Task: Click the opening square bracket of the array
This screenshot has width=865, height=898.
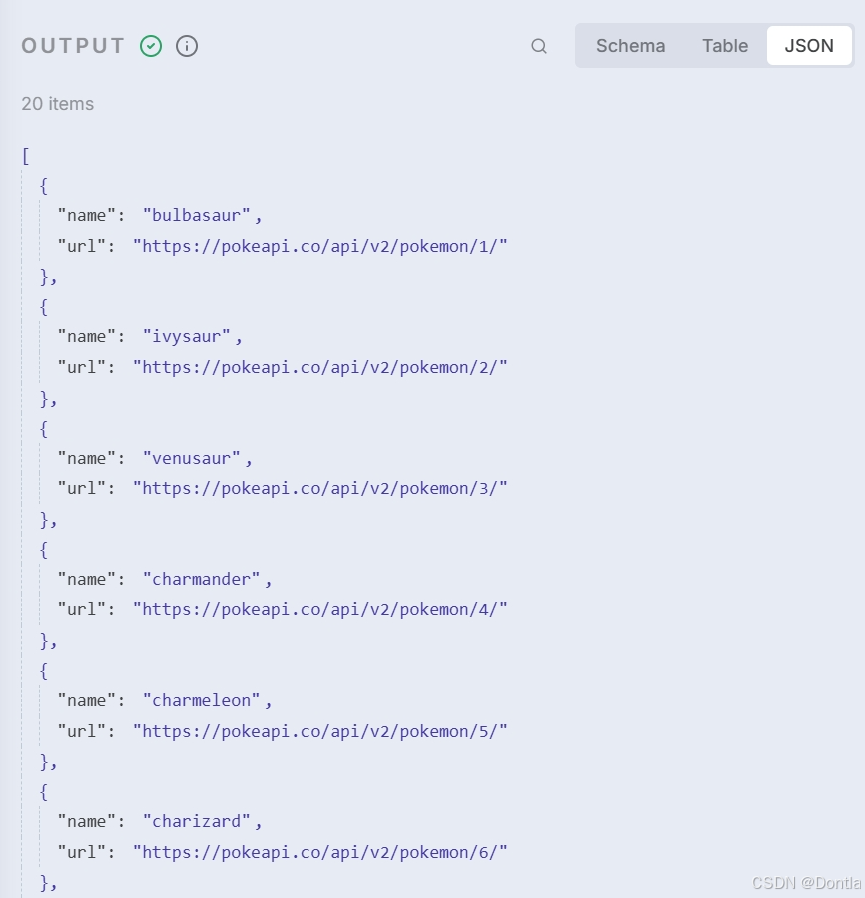Action: pyautogui.click(x=26, y=156)
